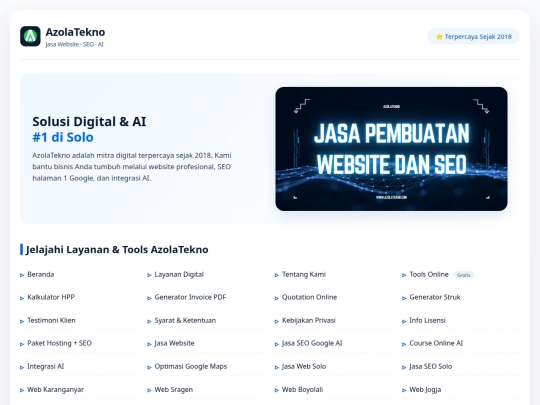Open the Web Sragen link
540x405 pixels.
coord(174,390)
